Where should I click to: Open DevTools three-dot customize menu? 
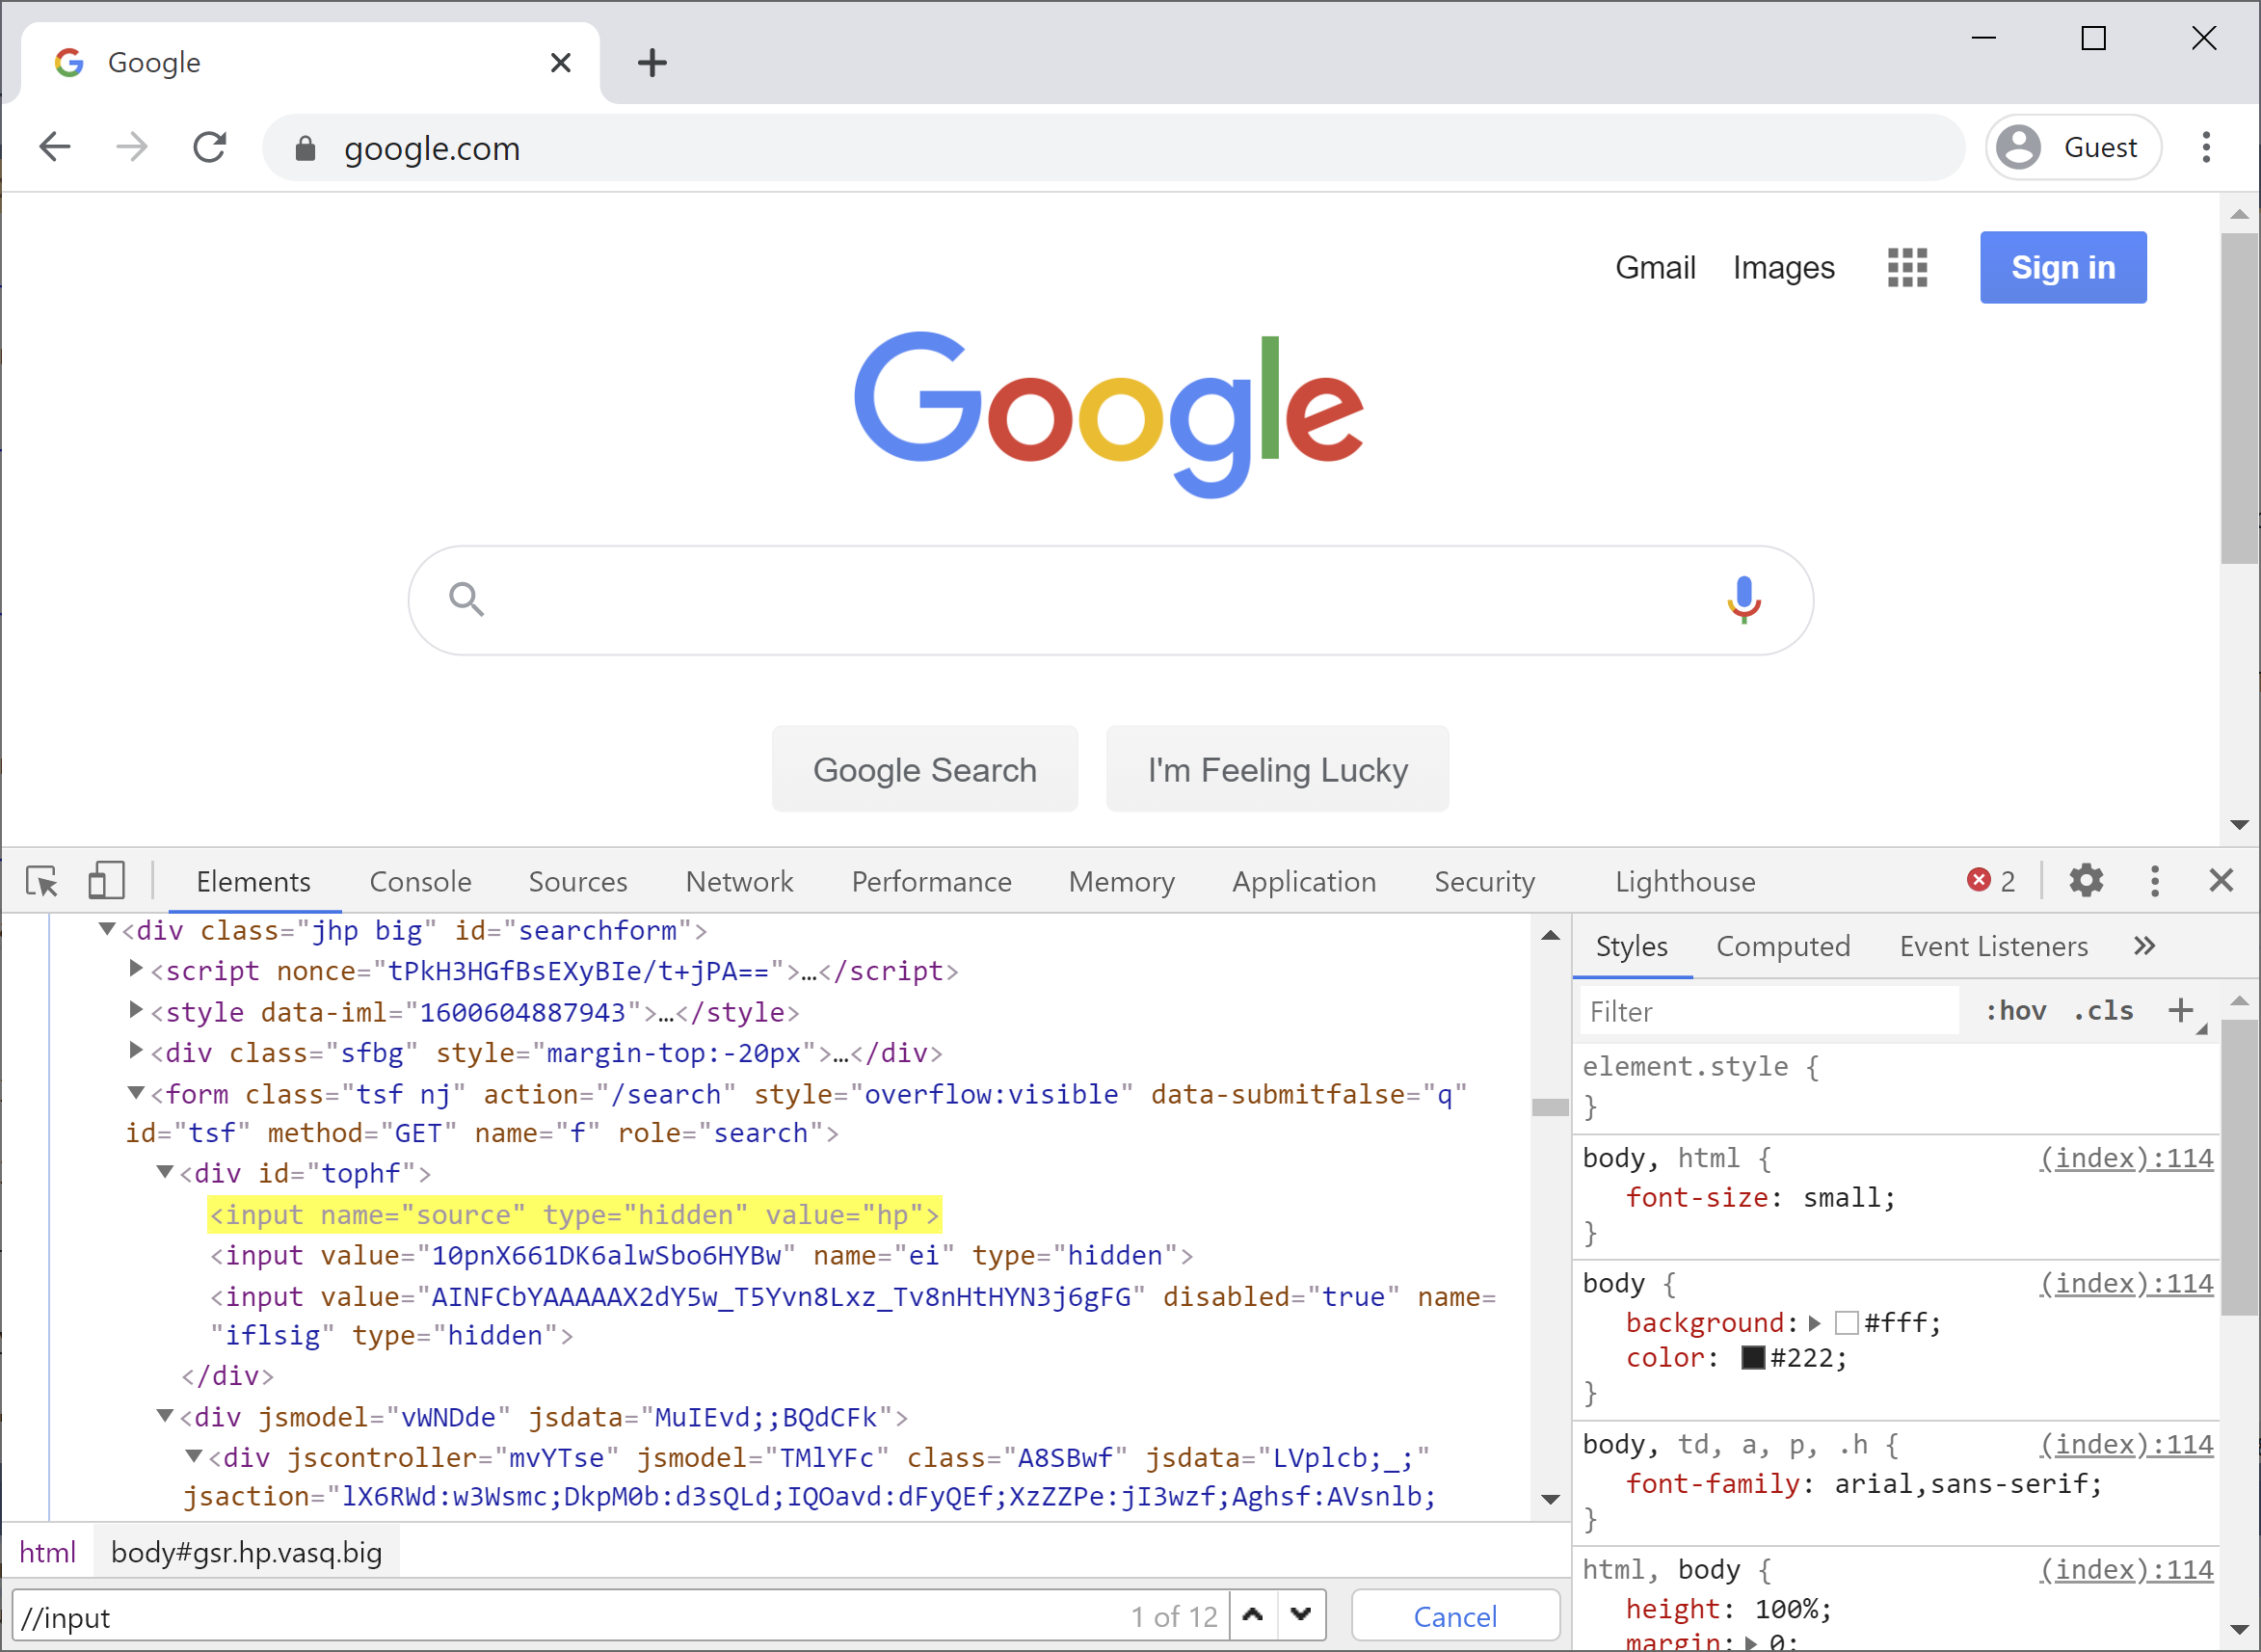coord(2155,881)
